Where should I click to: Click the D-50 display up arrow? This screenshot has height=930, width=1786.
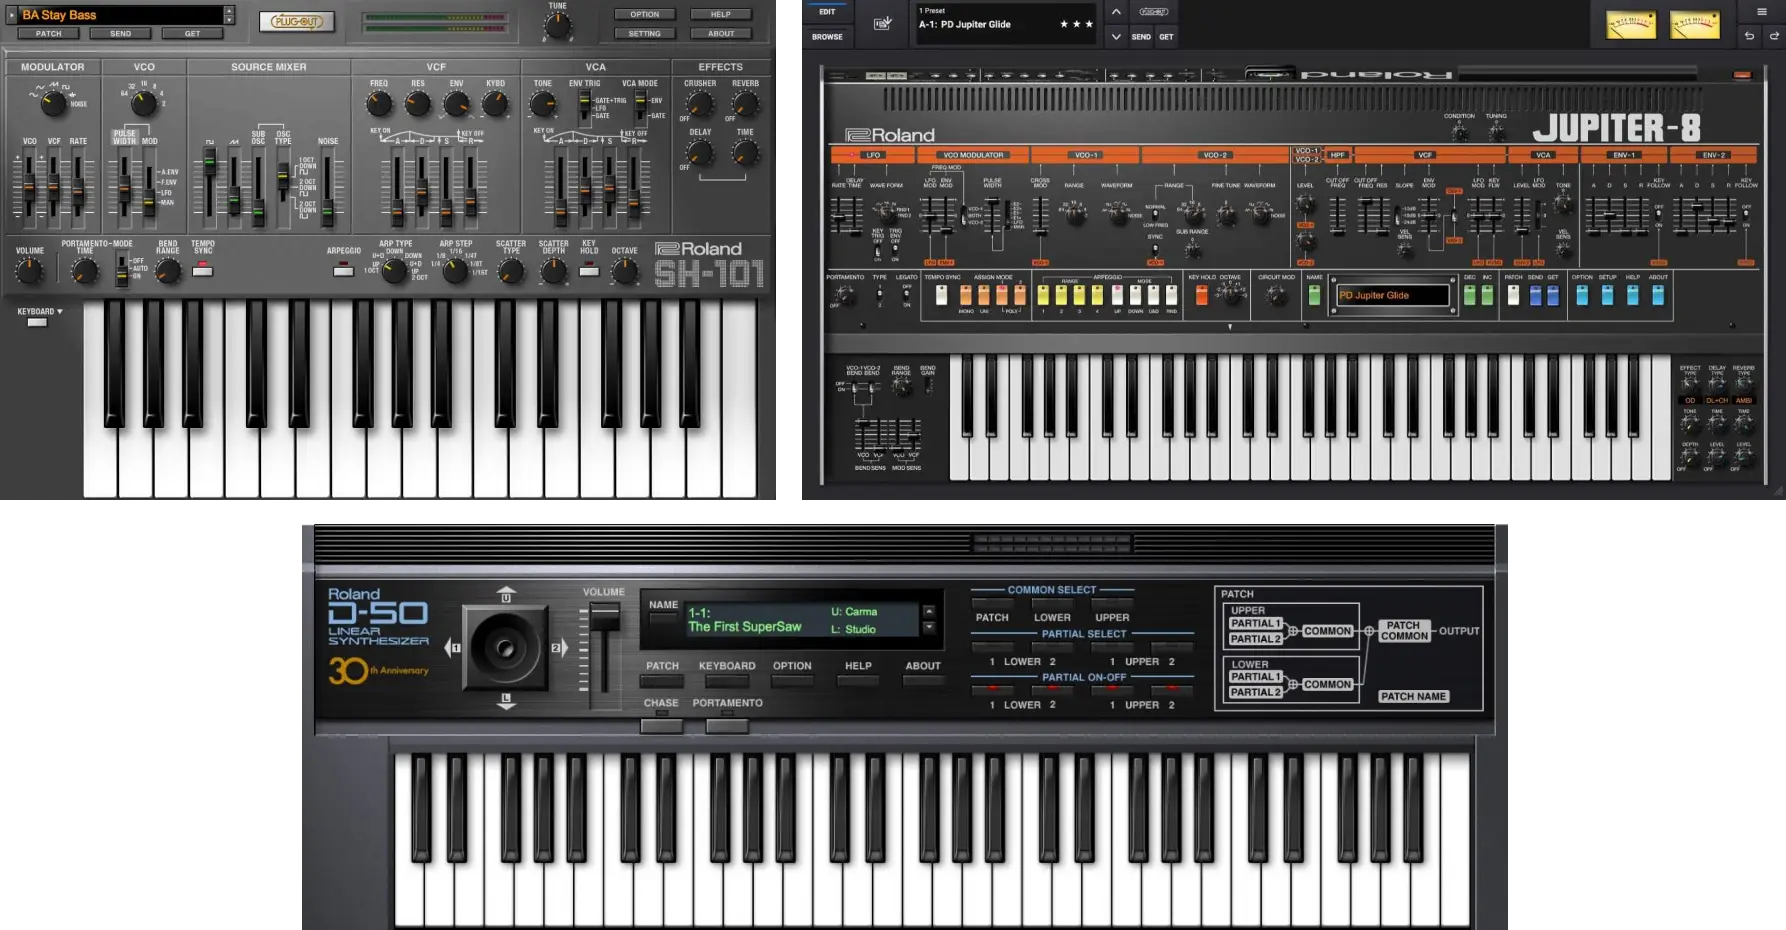928,611
